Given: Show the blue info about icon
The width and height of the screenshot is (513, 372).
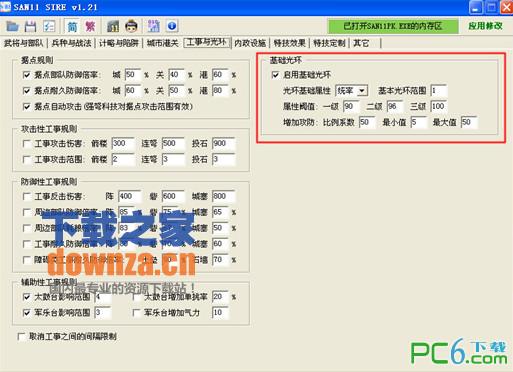Looking at the screenshot, I should pos(172,26).
